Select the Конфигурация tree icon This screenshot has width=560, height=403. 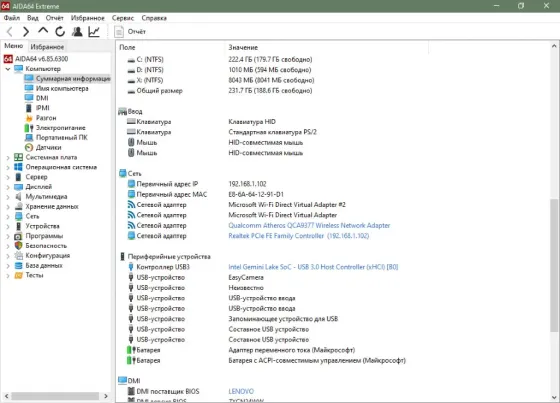click(x=19, y=255)
